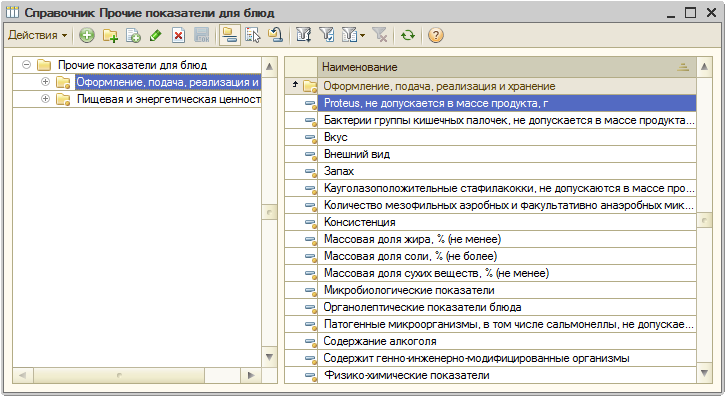Open the filter history dropdown arrow
Viewport: 725px width, 396px height.
[x=362, y=36]
